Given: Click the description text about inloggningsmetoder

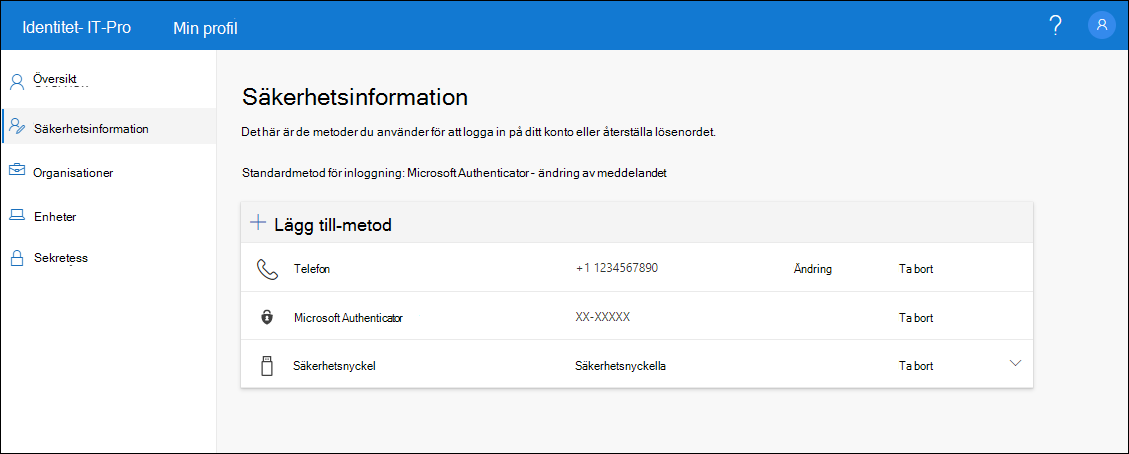Looking at the screenshot, I should coord(480,133).
